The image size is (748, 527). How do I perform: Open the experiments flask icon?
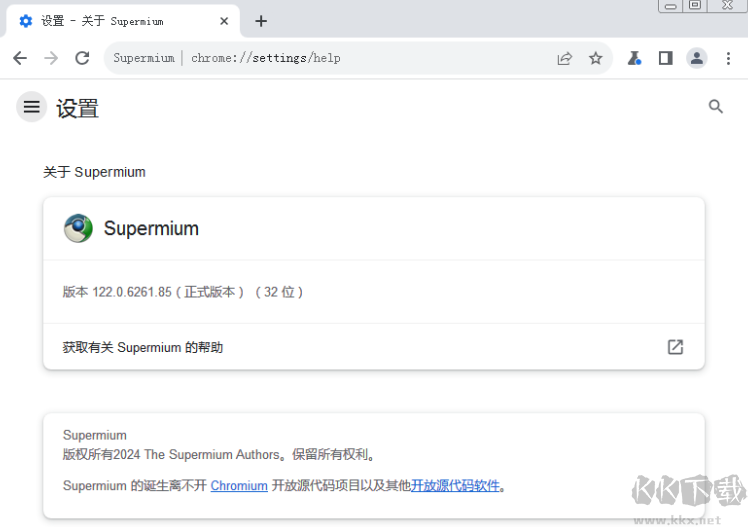(634, 58)
